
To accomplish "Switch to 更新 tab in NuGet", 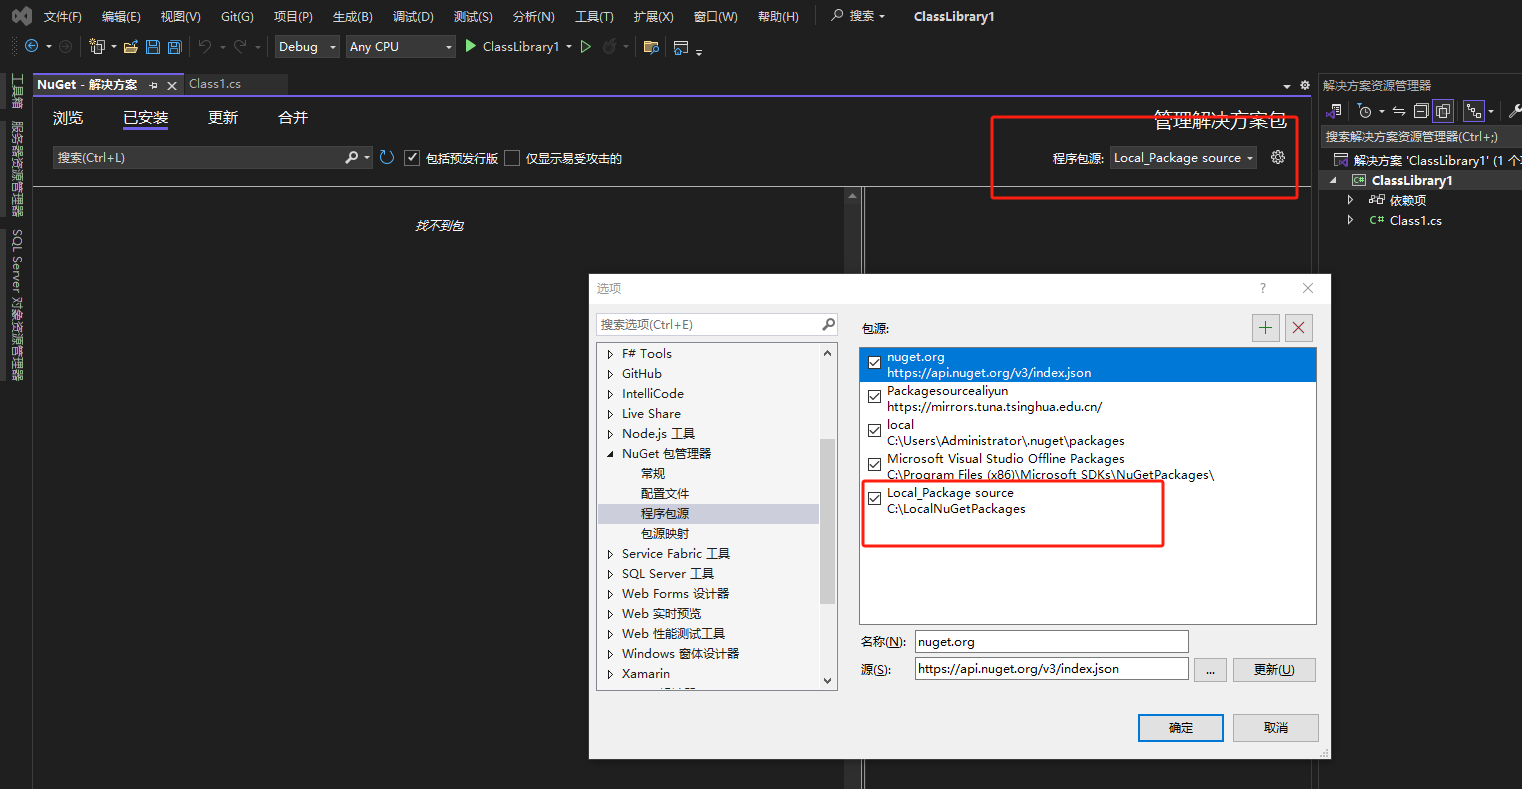I will pyautogui.click(x=223, y=118).
